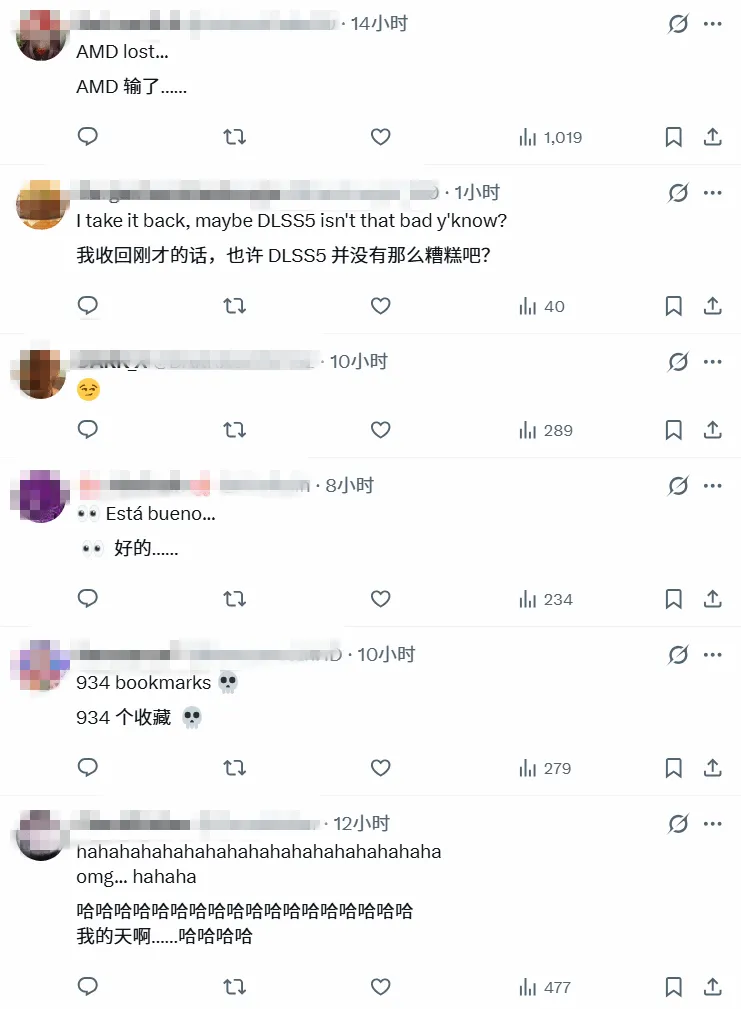Open the 14小时 timestamp link
This screenshot has width=741, height=1009.
click(379, 24)
